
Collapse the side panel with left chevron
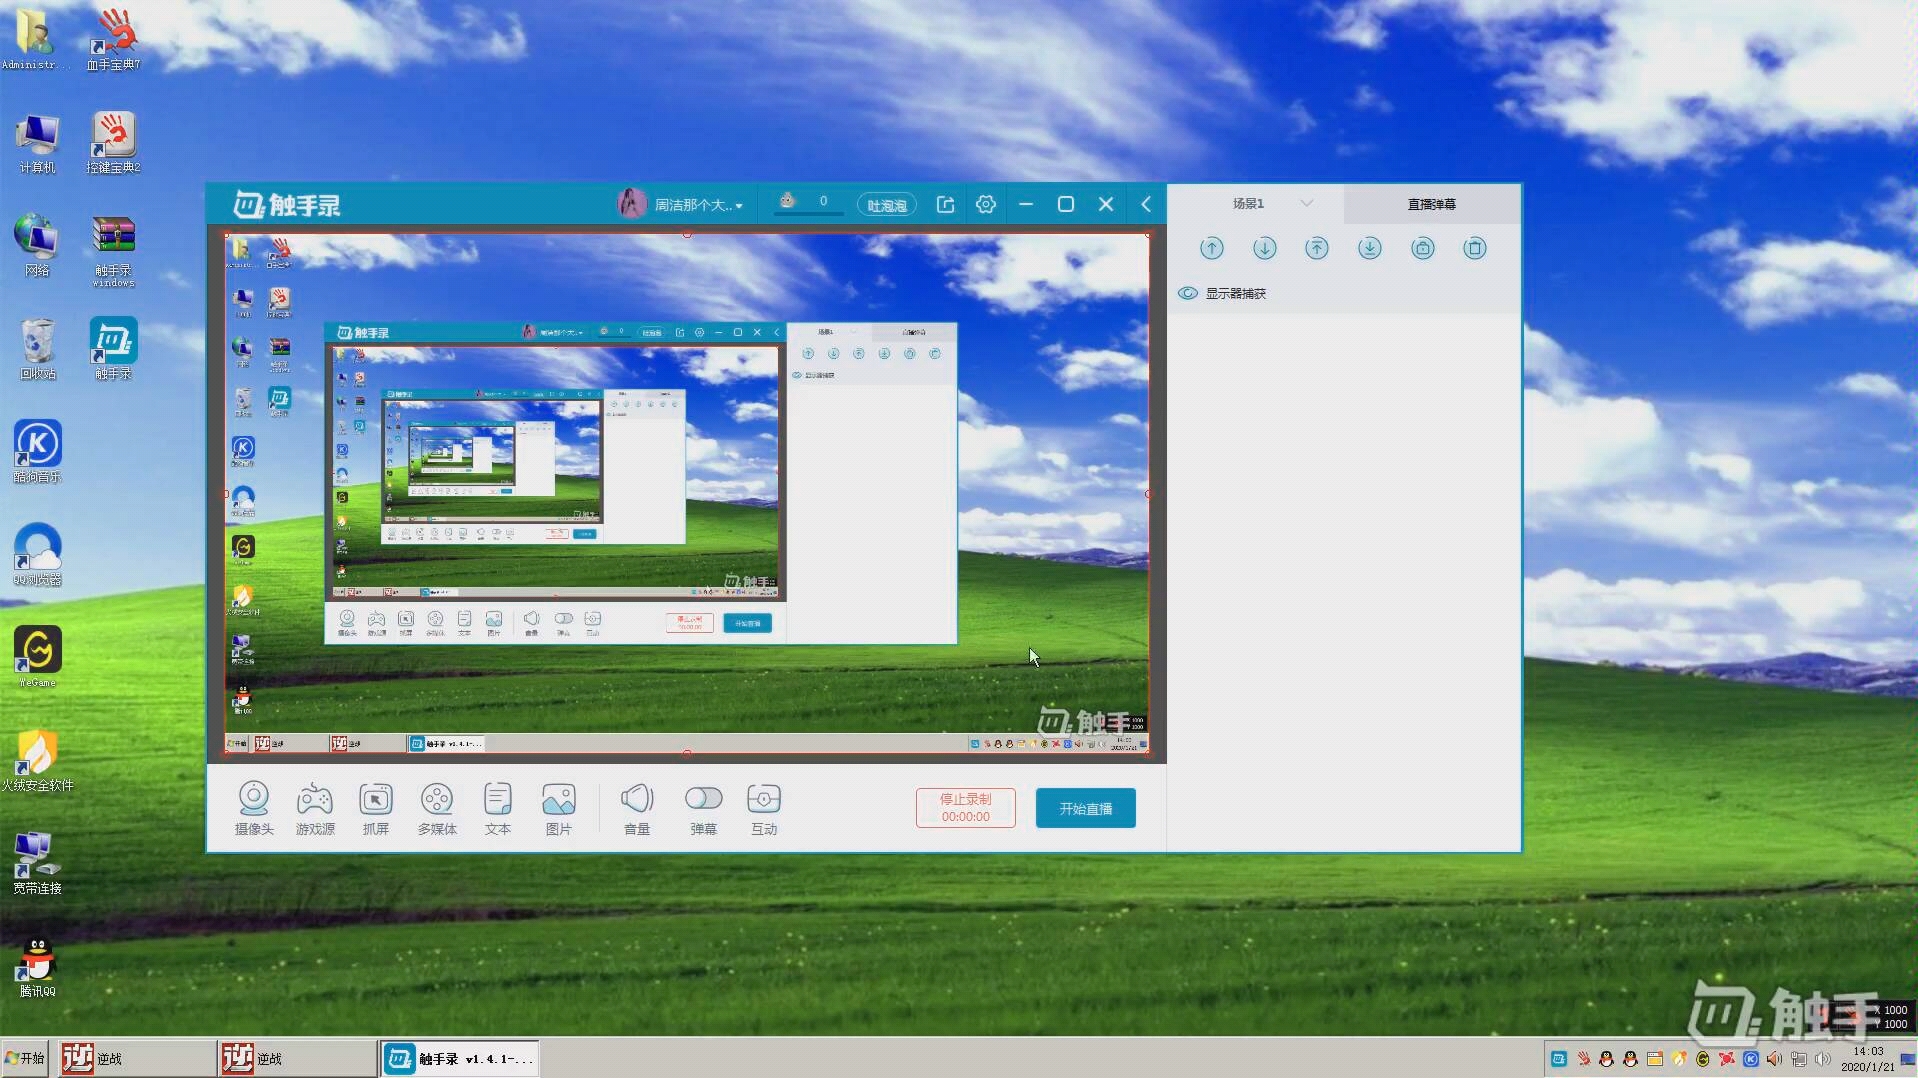click(x=1146, y=204)
